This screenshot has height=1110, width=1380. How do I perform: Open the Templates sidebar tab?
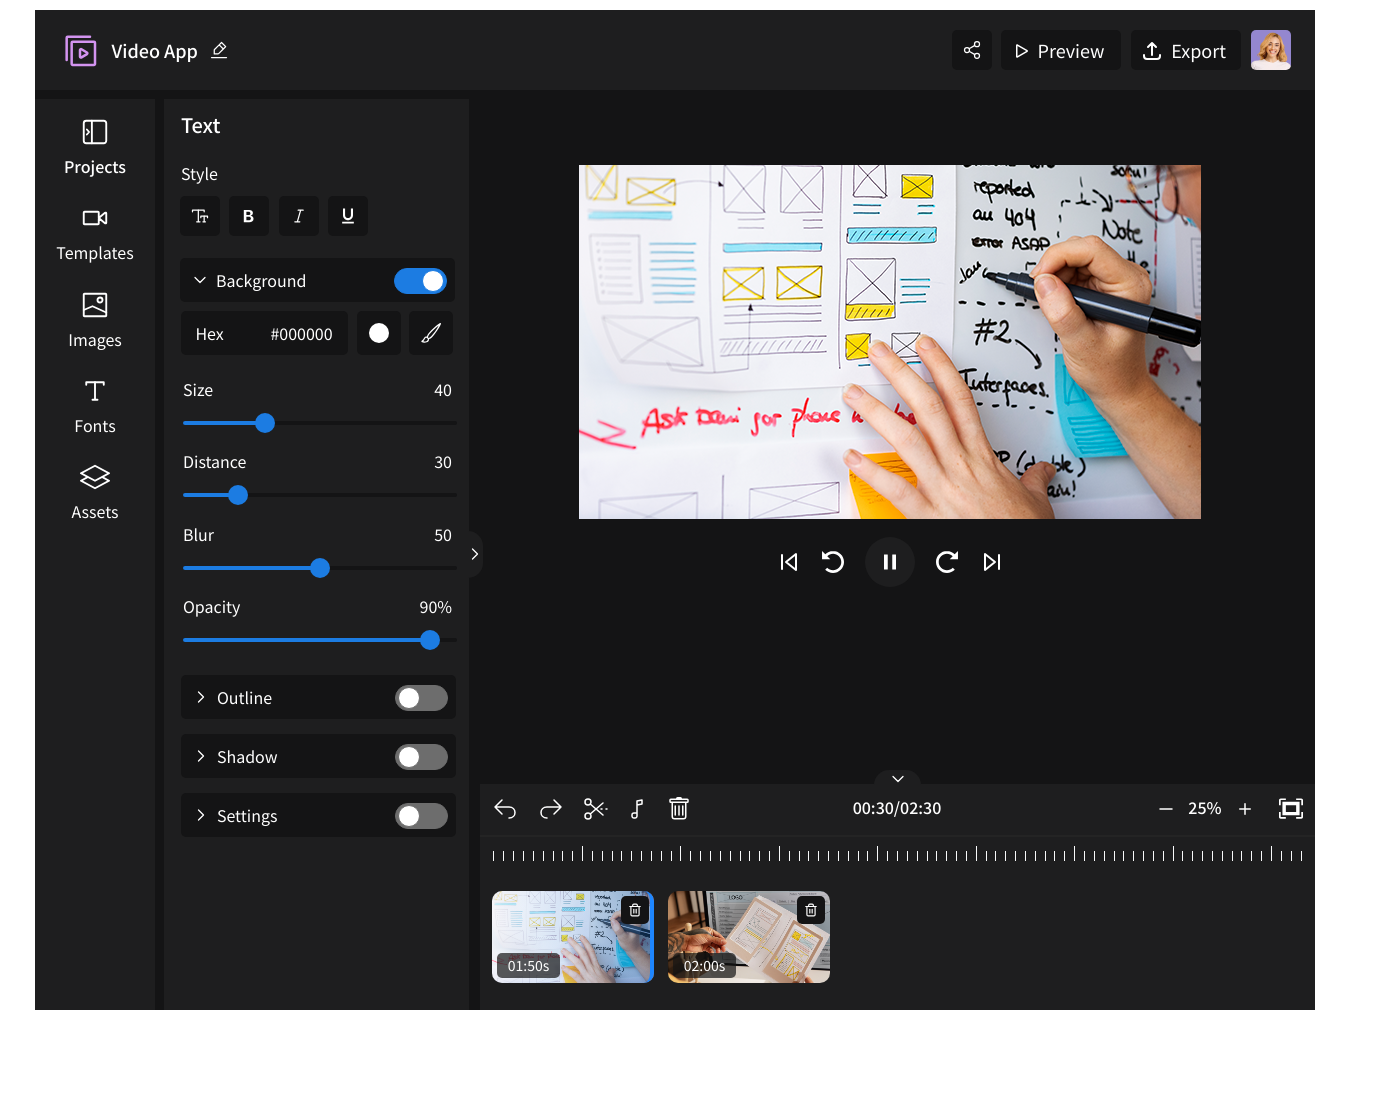pyautogui.click(x=95, y=234)
